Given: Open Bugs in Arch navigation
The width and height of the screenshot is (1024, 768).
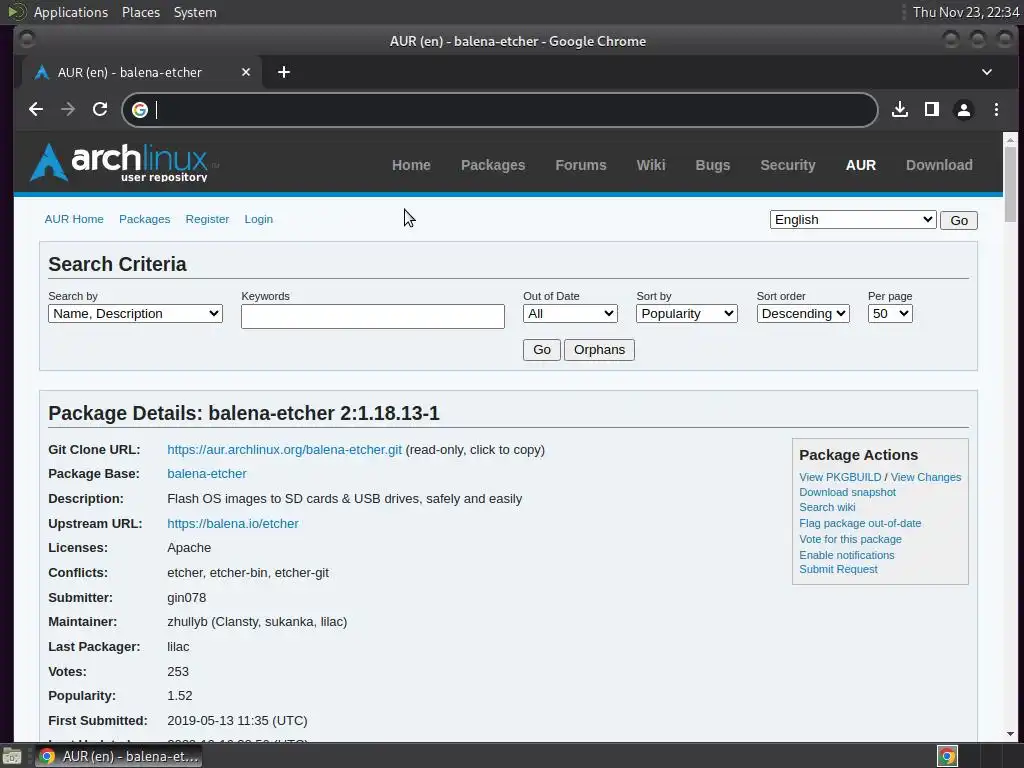Looking at the screenshot, I should [x=712, y=165].
